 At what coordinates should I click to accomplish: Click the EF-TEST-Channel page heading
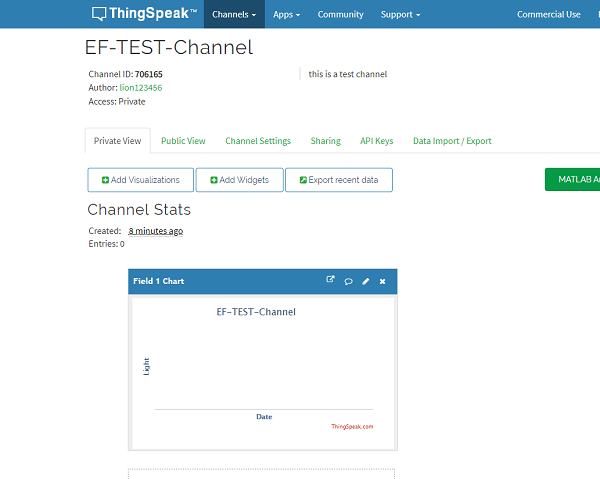point(169,47)
